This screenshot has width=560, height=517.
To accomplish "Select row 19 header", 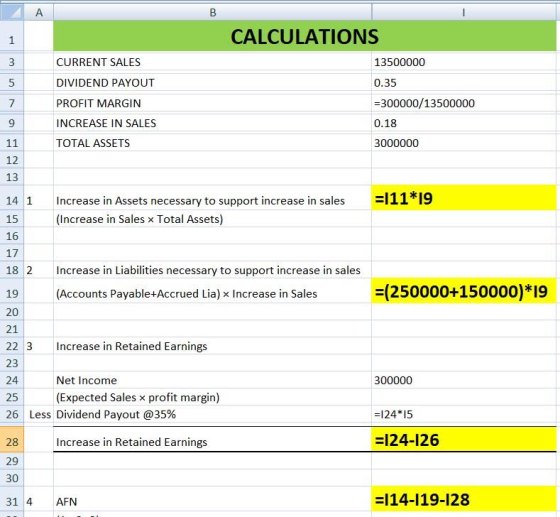I will point(12,291).
